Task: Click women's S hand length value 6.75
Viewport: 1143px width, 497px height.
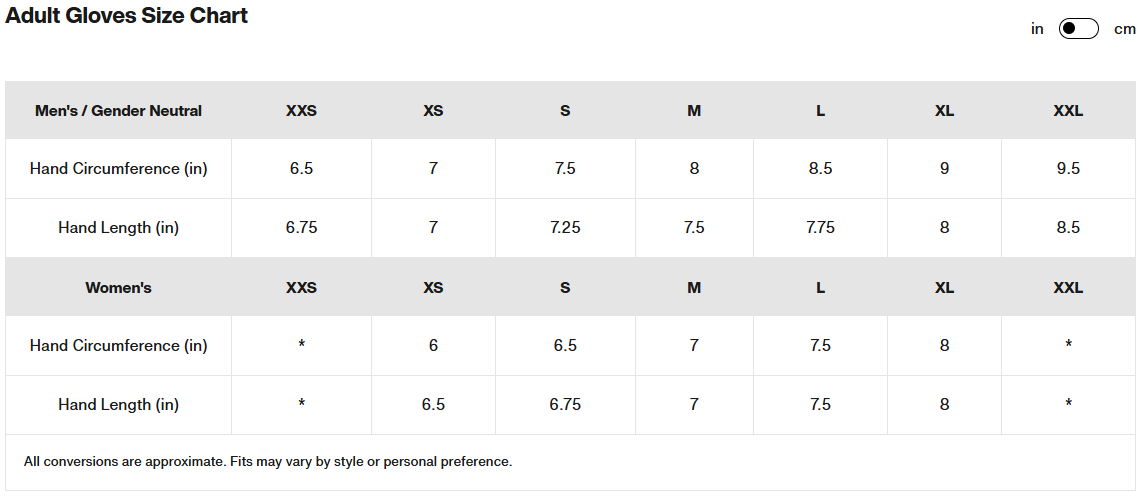Action: (565, 405)
